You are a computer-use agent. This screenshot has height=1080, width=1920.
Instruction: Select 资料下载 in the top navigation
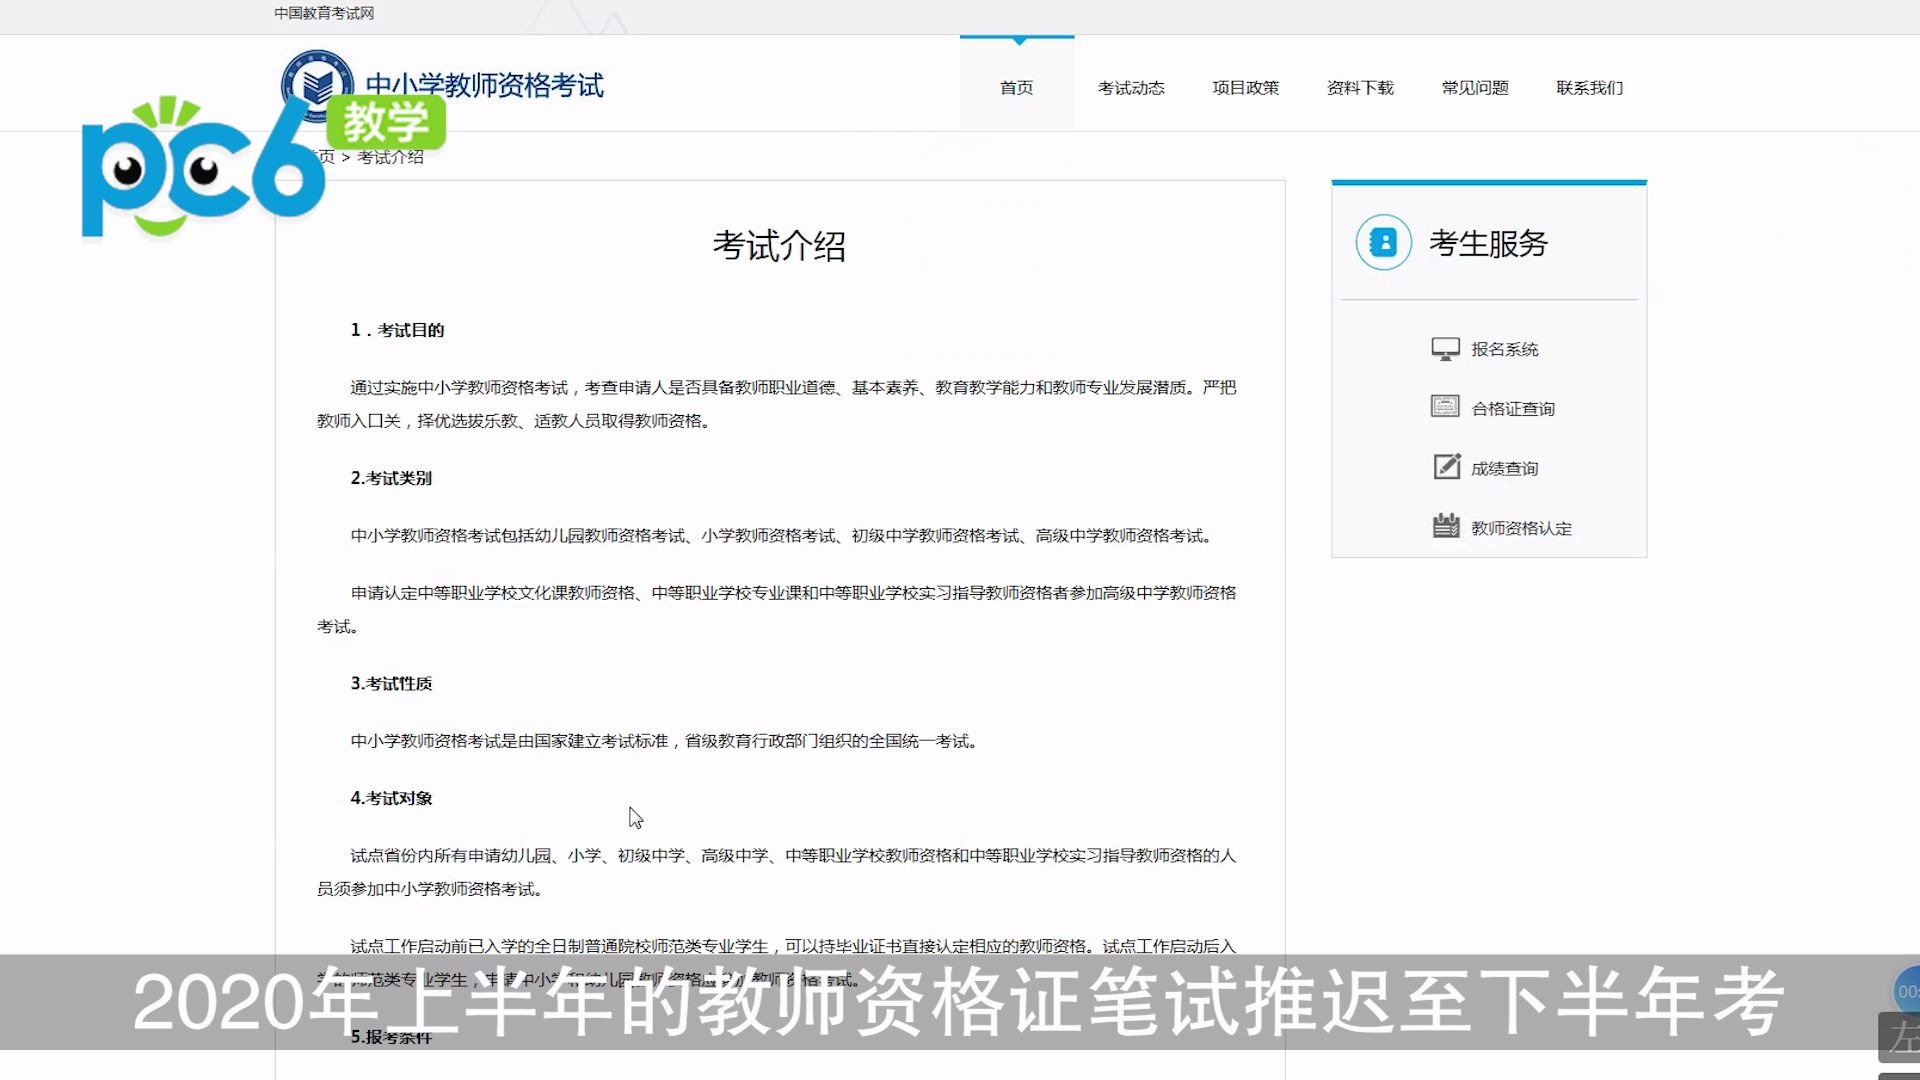pos(1360,88)
